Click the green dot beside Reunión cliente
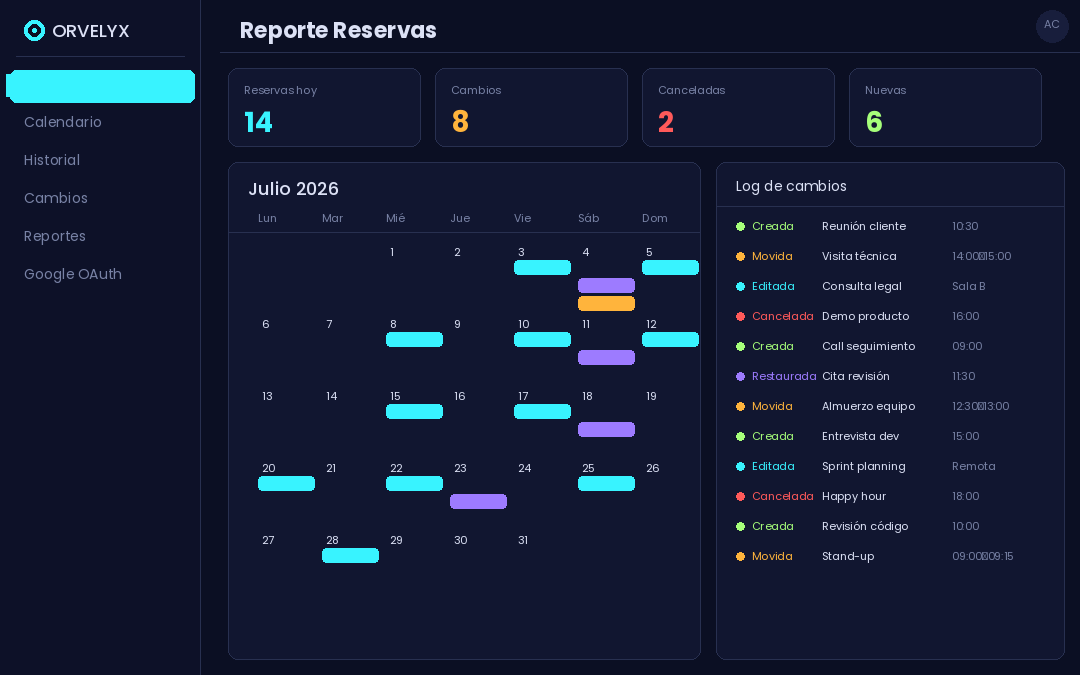Screen dimensions: 1080x675 pos(740,226)
